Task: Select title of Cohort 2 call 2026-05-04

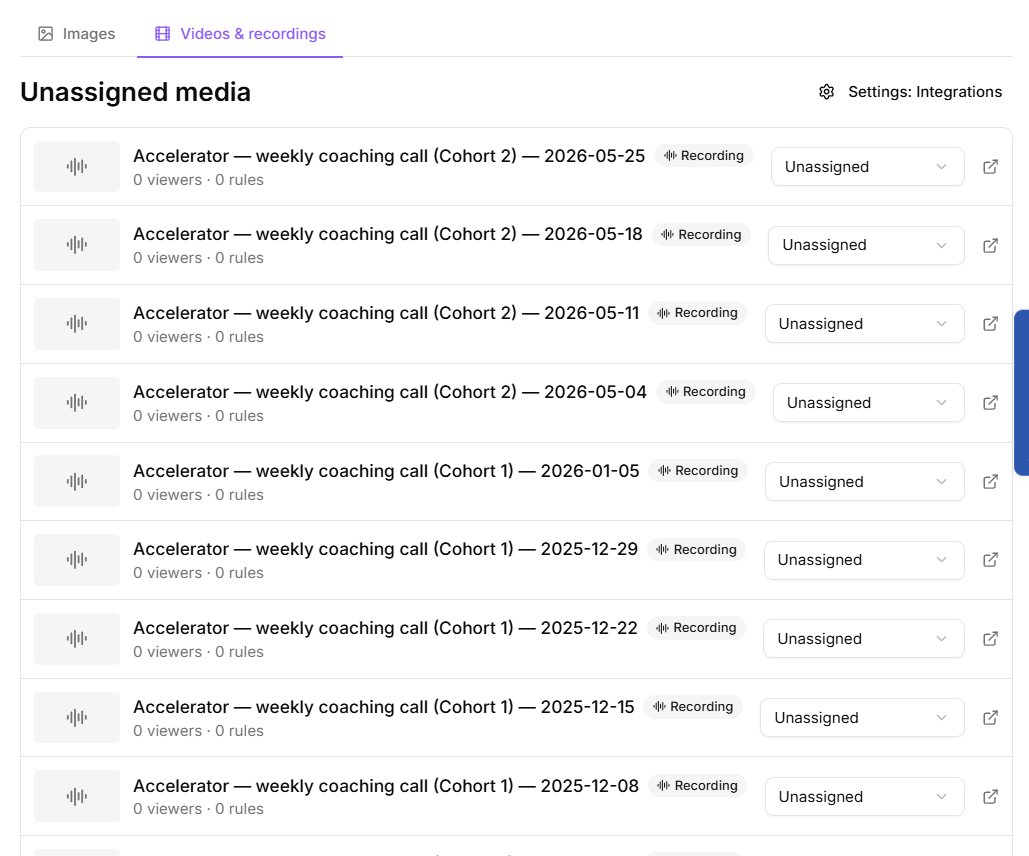Action: pyautogui.click(x=390, y=392)
